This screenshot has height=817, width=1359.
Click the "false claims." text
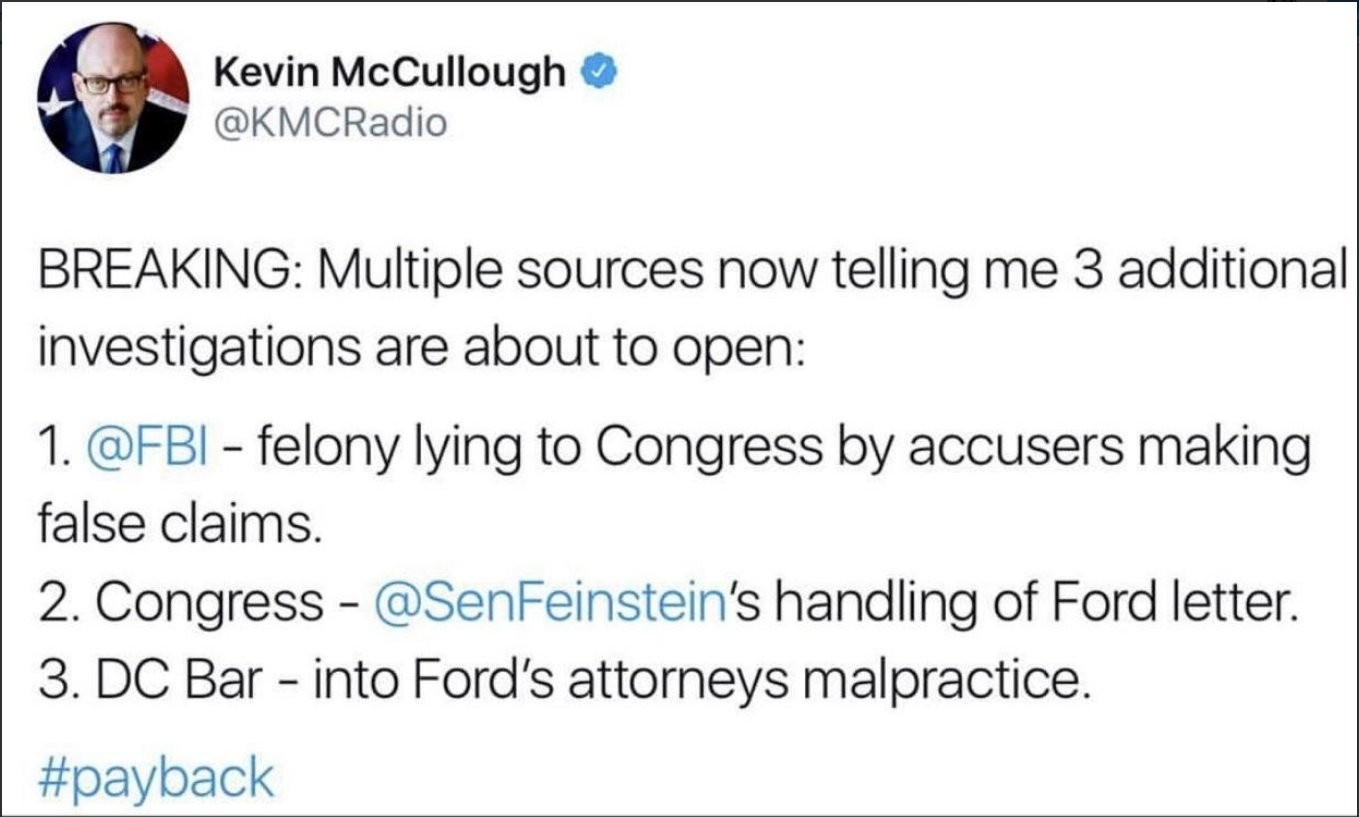click(x=180, y=523)
